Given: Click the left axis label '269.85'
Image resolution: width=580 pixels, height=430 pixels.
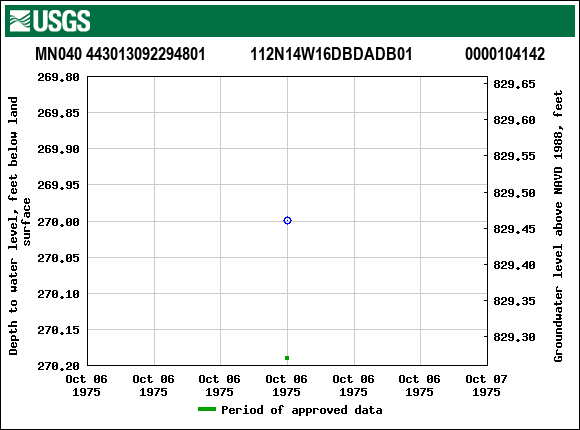Looking at the screenshot, I should (58, 113).
